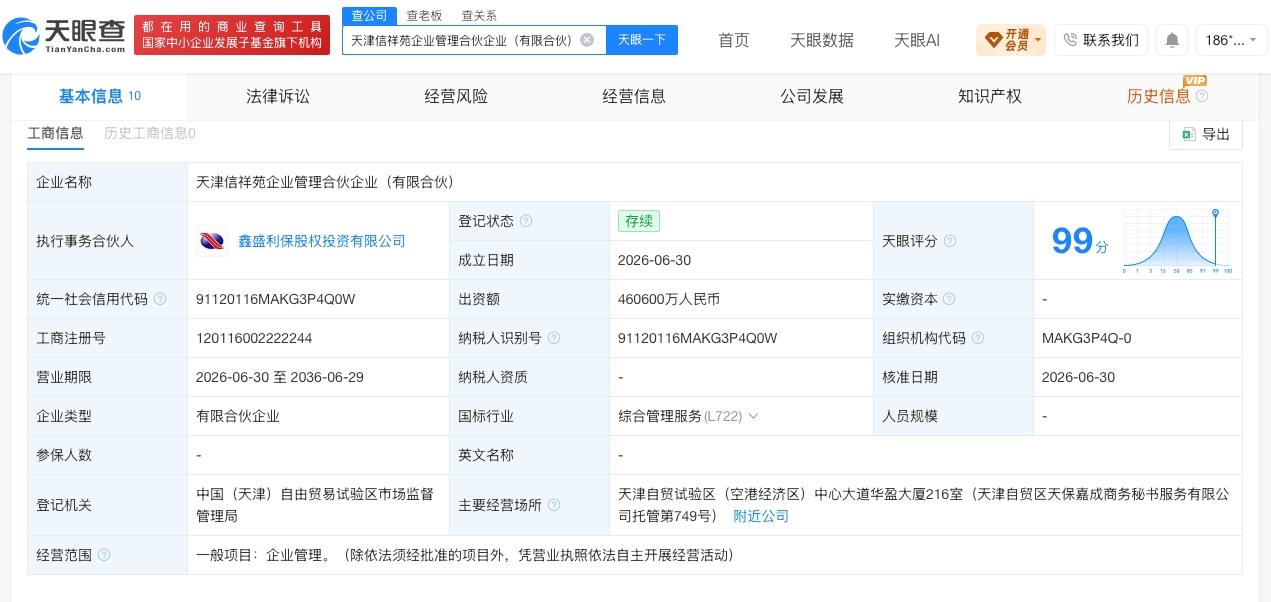Viewport: 1271px width, 602px height.
Task: Click 460600万人民币 capital value
Action: pos(669,299)
